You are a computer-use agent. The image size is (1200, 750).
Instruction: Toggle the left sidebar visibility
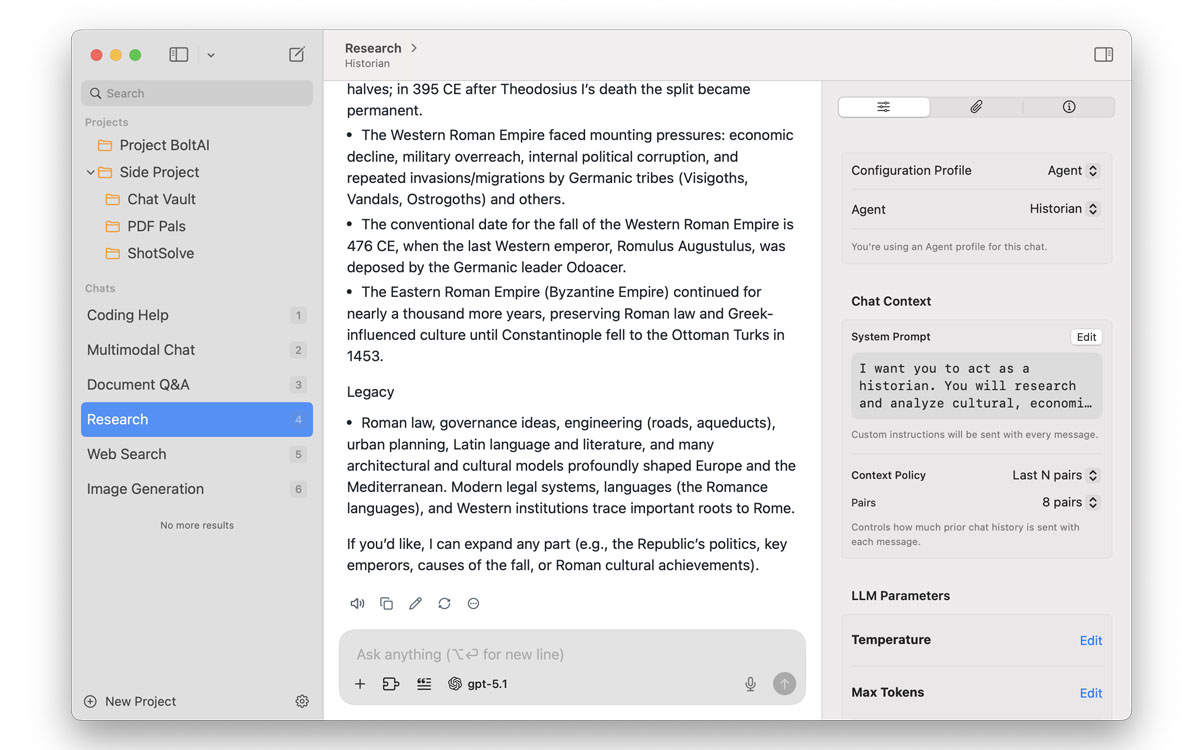coord(179,55)
